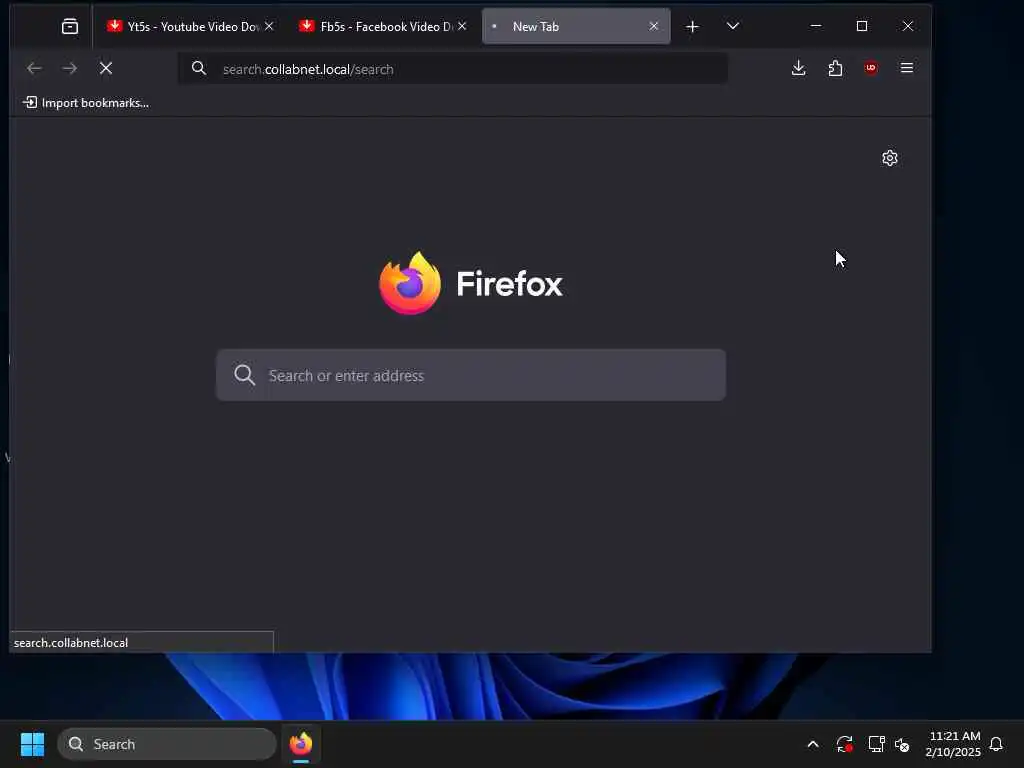Click the Firefox icon in the taskbar

(x=301, y=744)
